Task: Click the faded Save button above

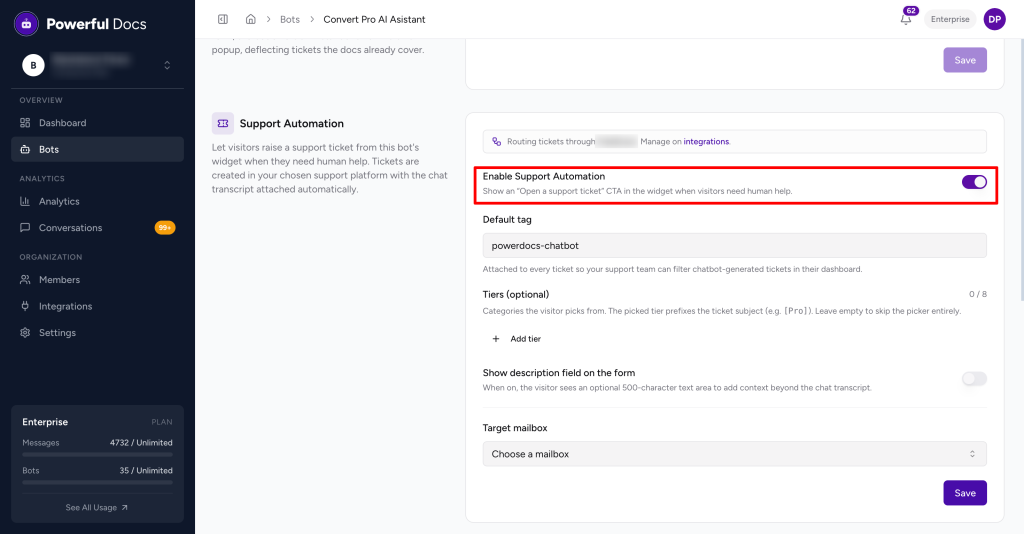Action: [x=965, y=60]
